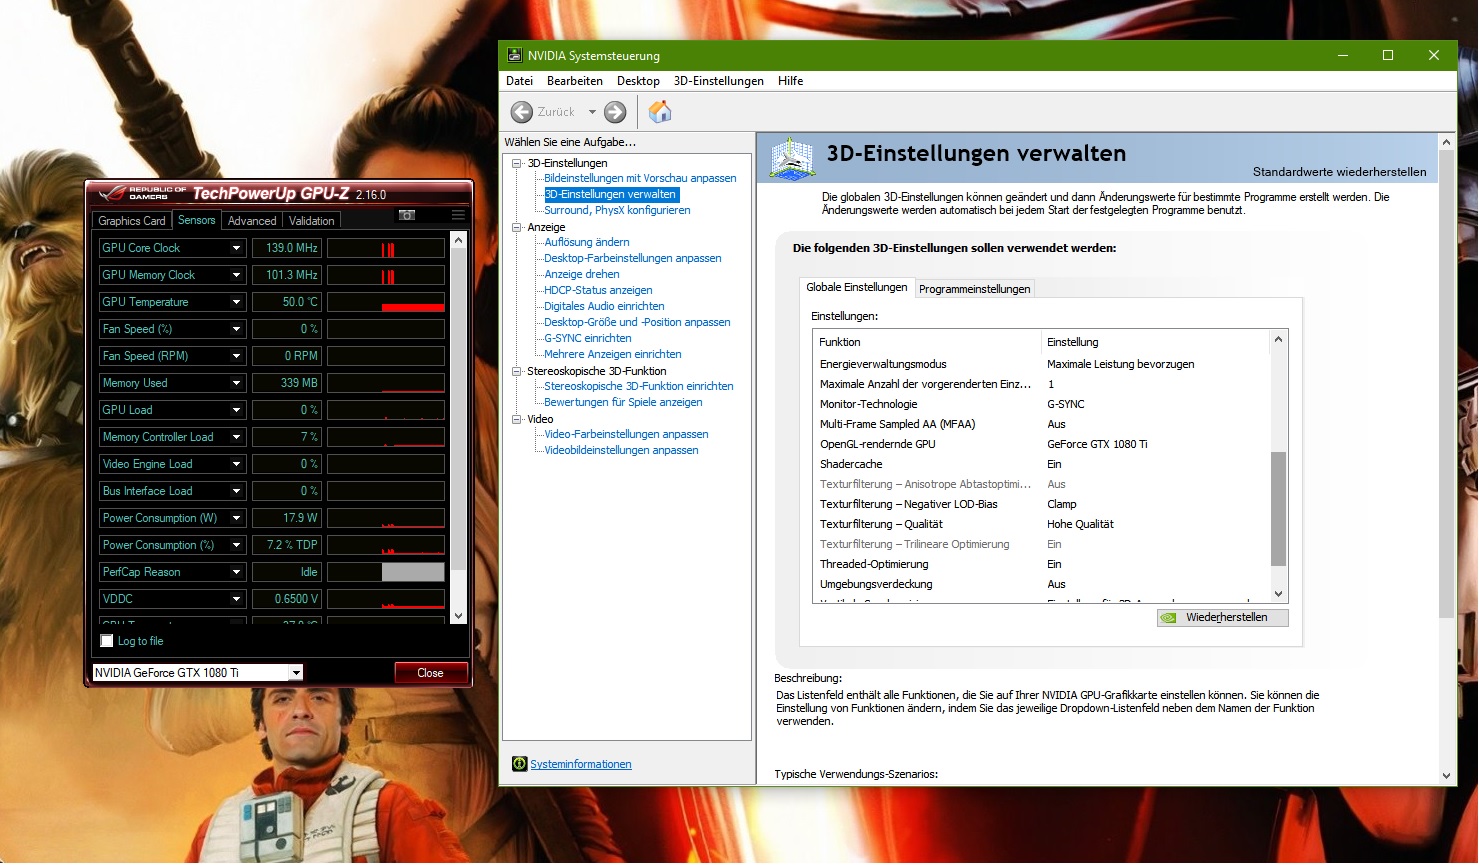Screen dimensions: 1479x865
Task: Click NVIDIA main panel scroll down arrow
Action: (x=1446, y=776)
